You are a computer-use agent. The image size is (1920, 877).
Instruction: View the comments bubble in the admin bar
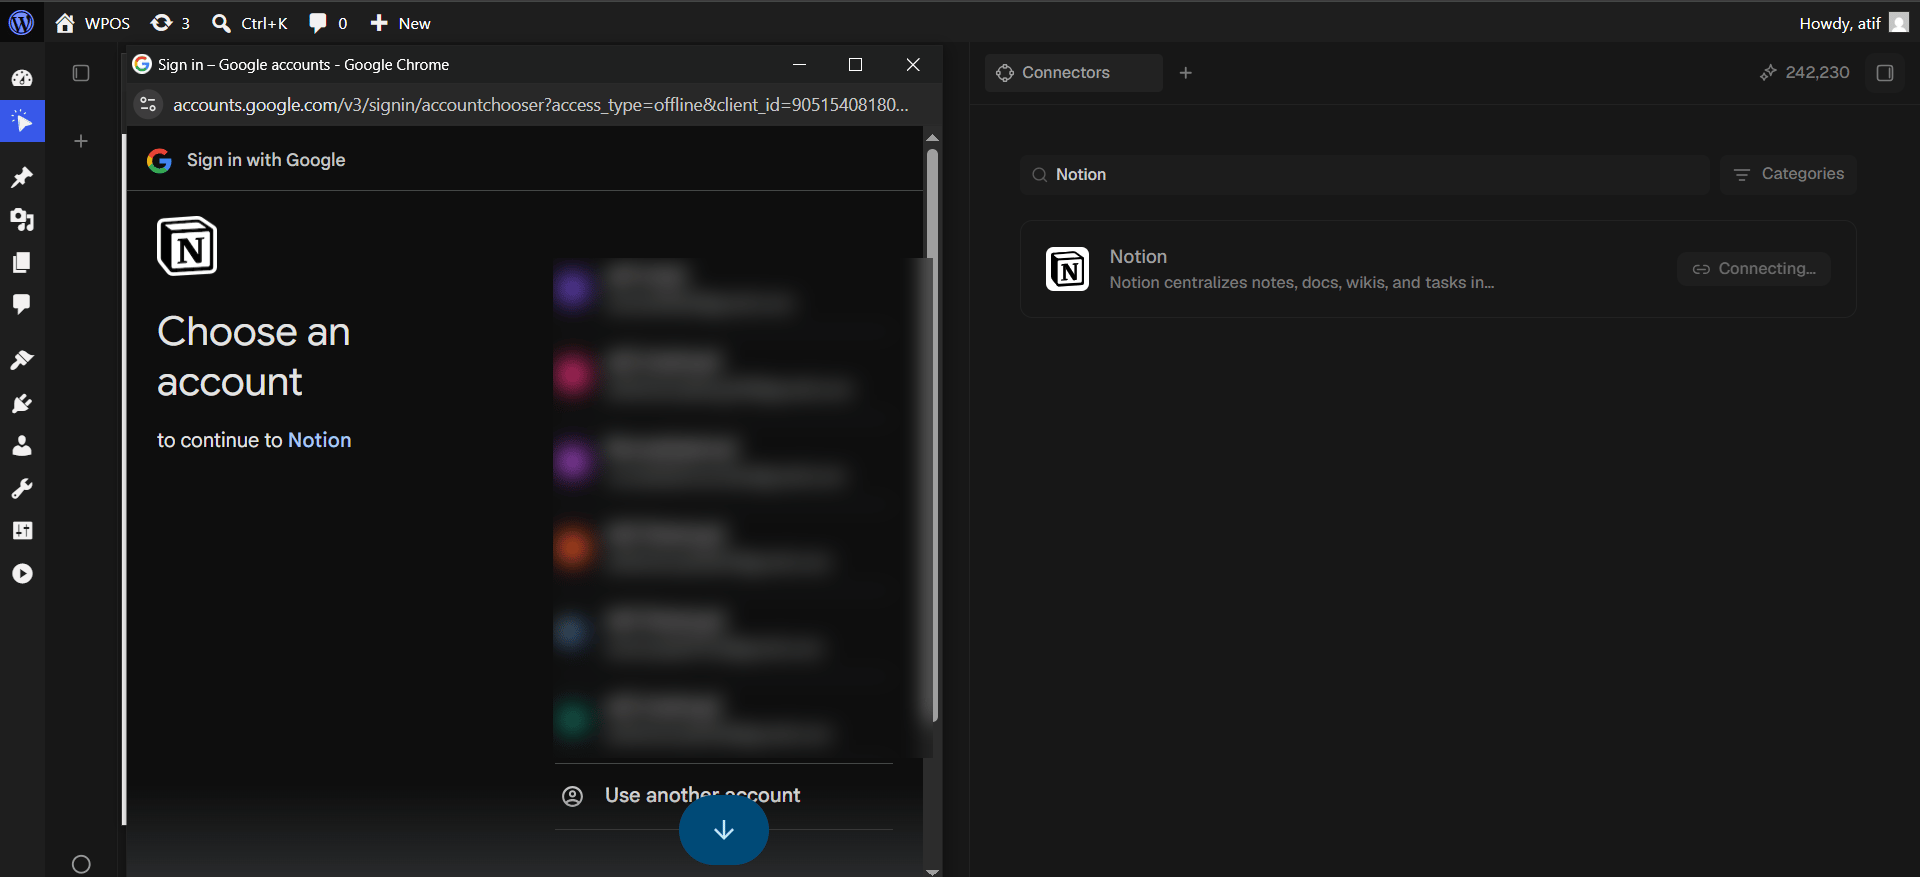[328, 23]
